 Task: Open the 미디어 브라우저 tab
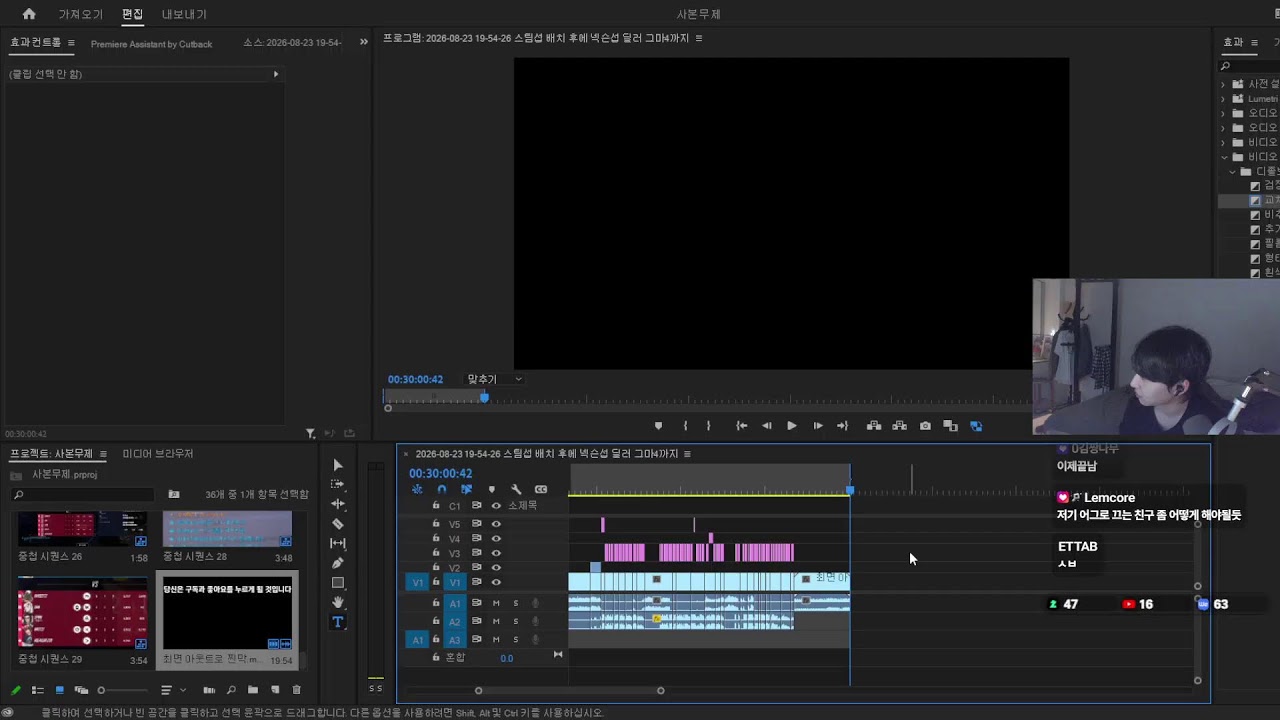tap(158, 454)
